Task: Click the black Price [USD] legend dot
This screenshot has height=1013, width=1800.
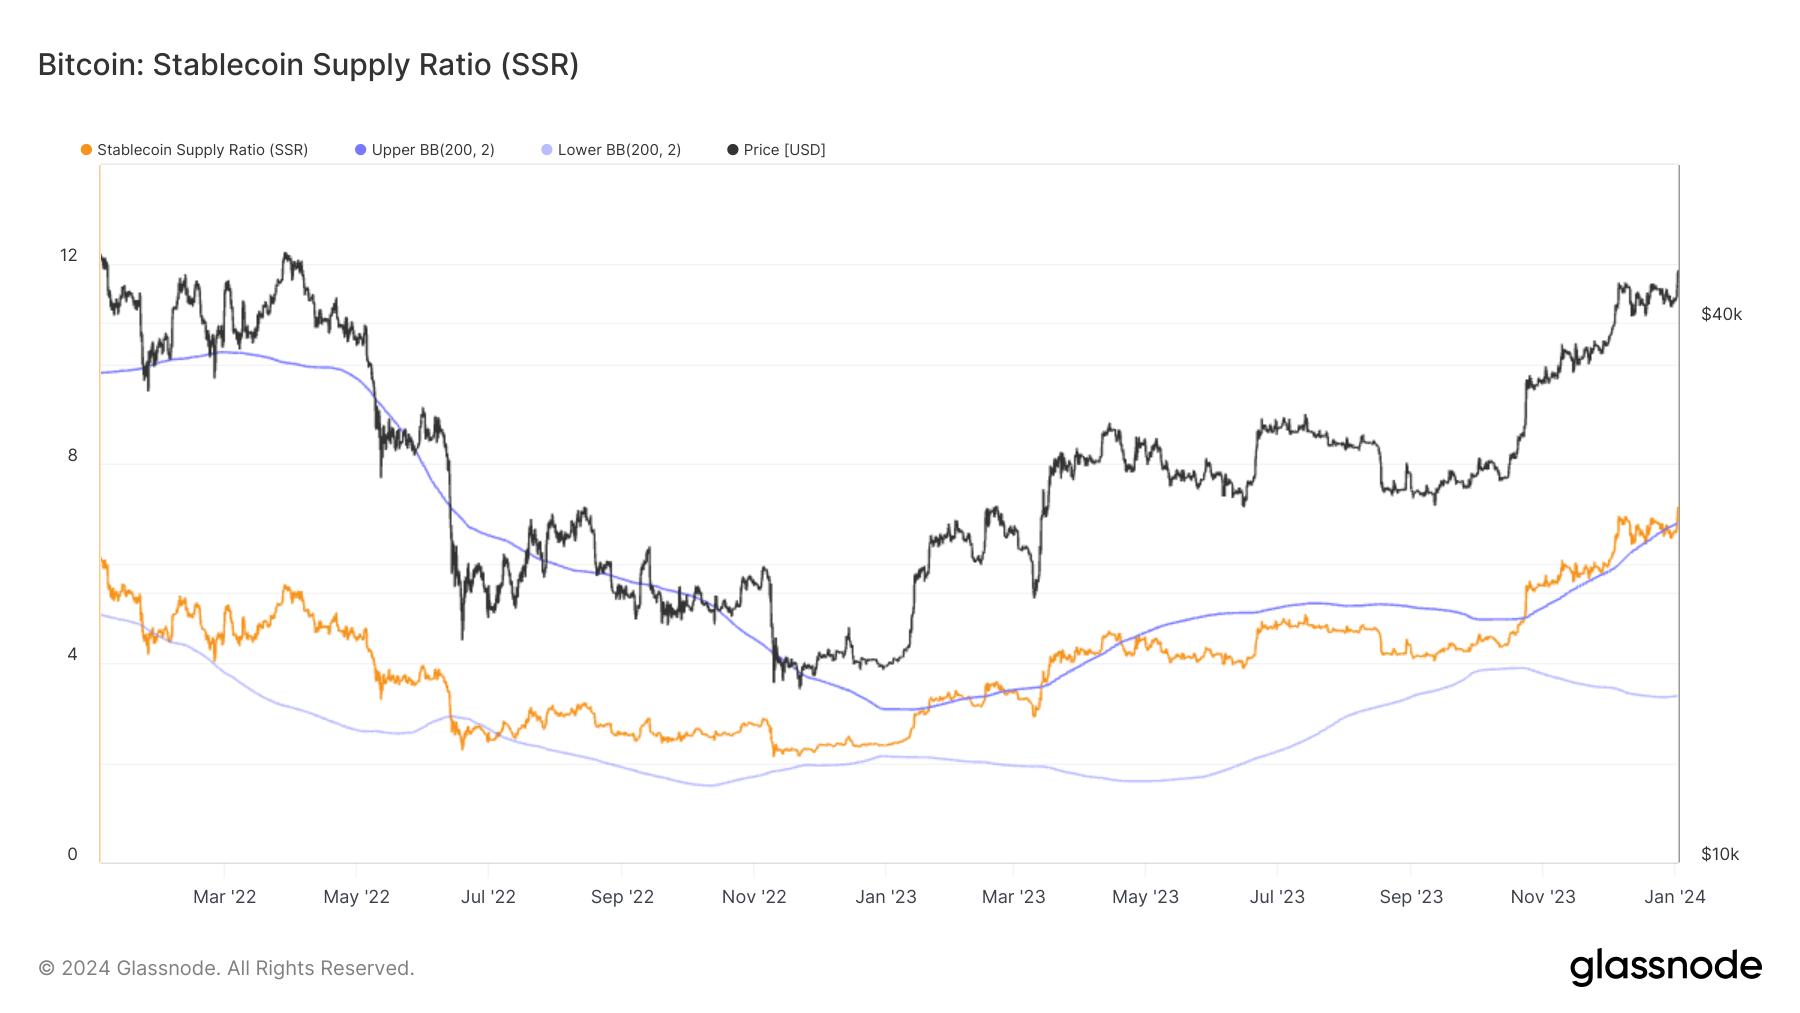Action: click(733, 150)
